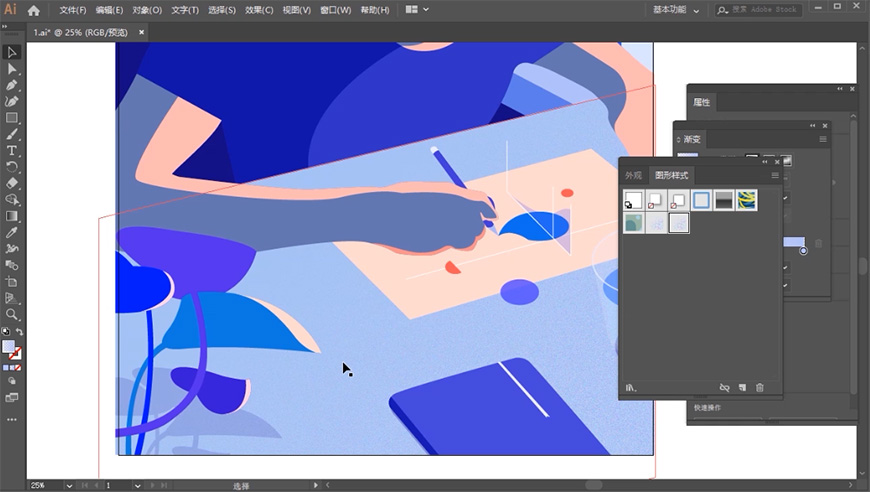The width and height of the screenshot is (870, 492).
Task: Open the drawing modes icon
Action: pos(11,381)
